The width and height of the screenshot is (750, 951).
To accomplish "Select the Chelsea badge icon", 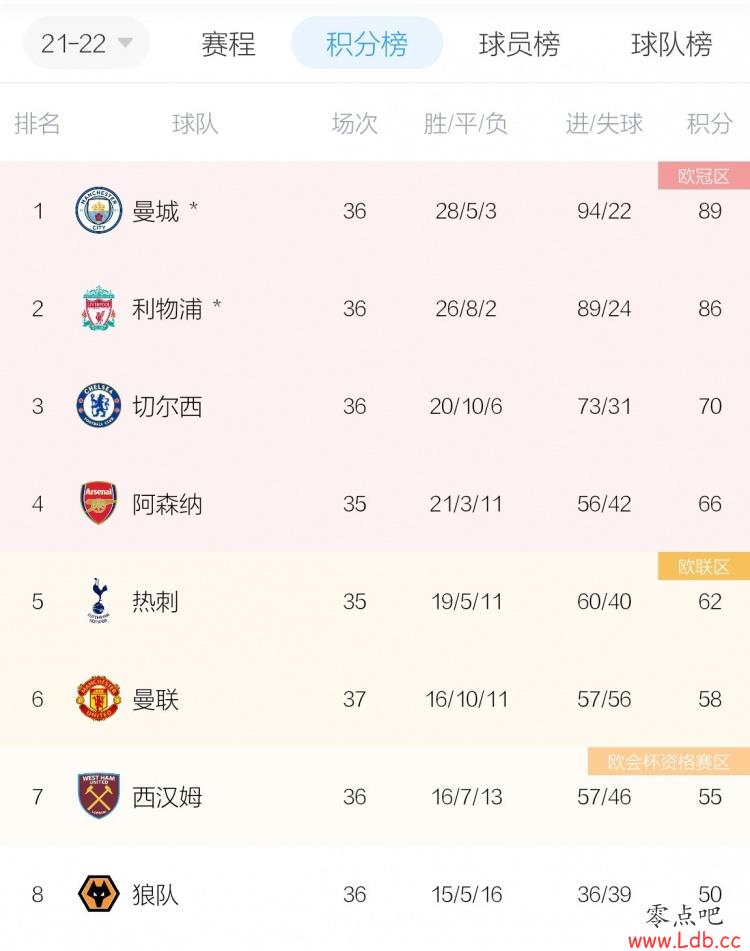I will [x=98, y=406].
